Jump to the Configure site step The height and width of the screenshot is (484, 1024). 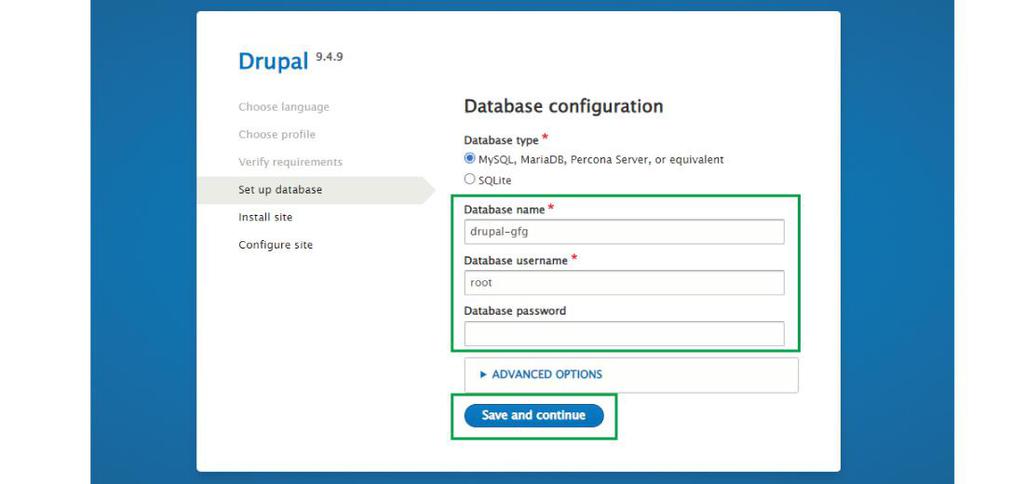pos(275,245)
